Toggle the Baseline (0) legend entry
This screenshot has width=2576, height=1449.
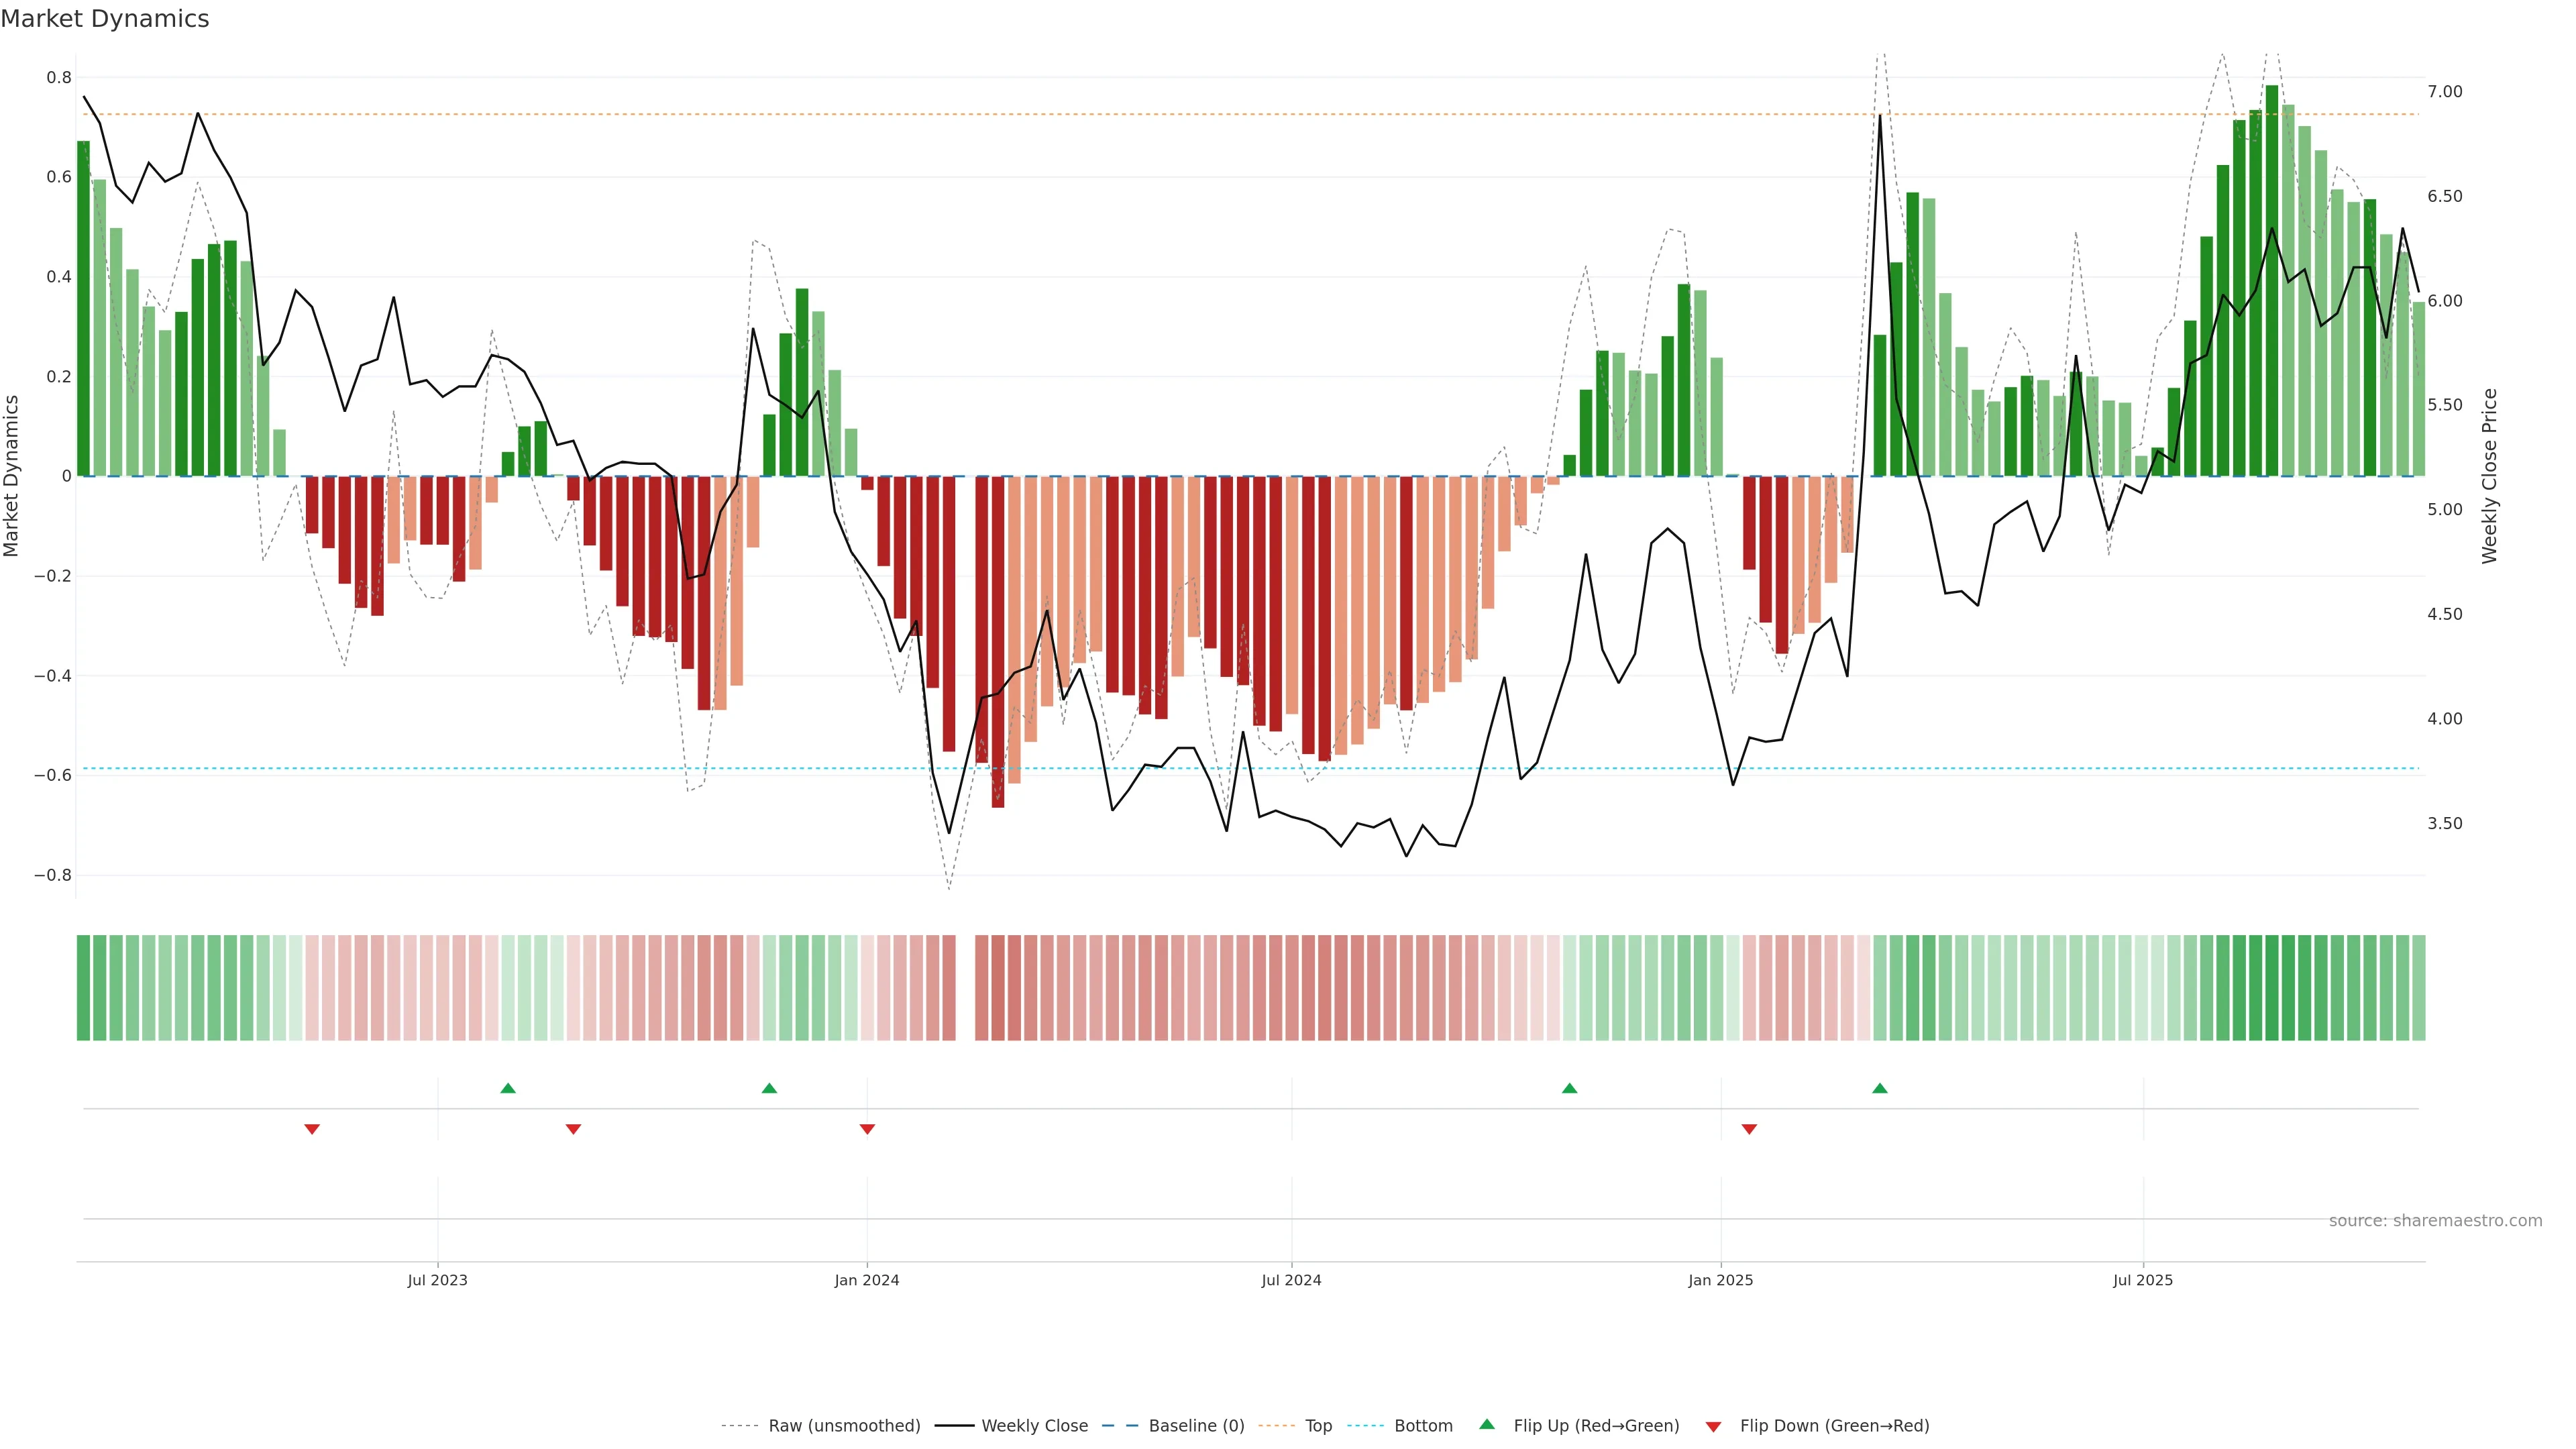1196,1426
